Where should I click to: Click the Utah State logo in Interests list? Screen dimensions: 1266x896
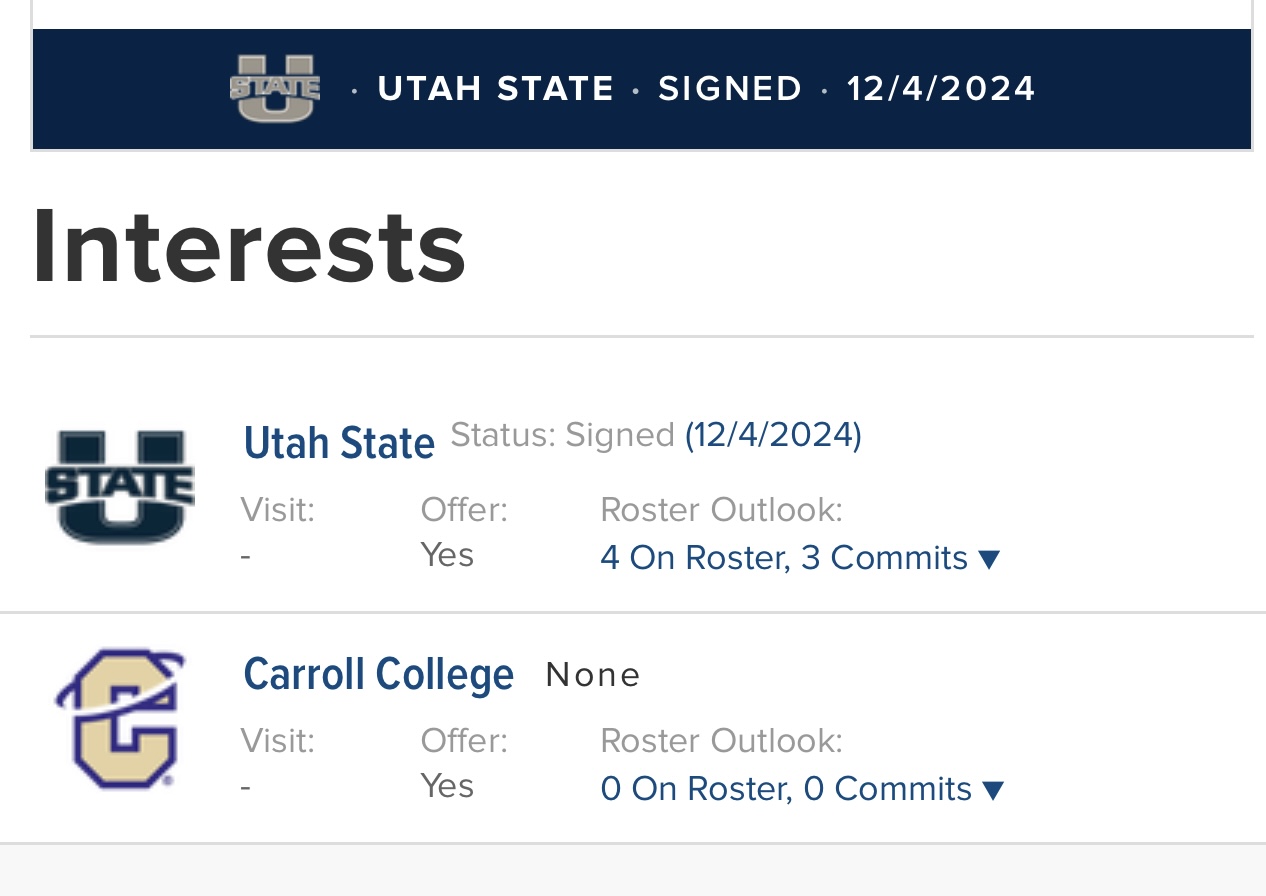[x=120, y=487]
